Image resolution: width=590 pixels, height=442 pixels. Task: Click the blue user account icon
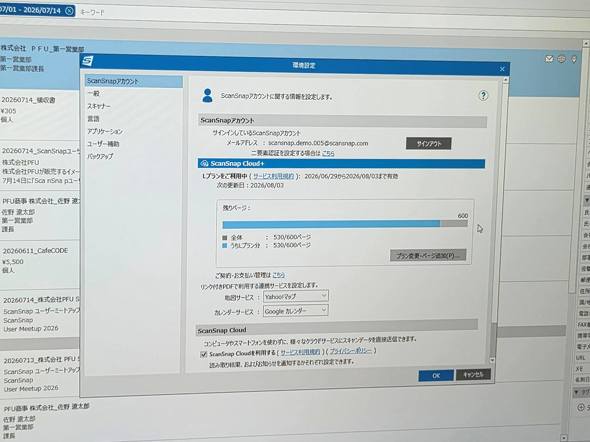pyautogui.click(x=207, y=96)
